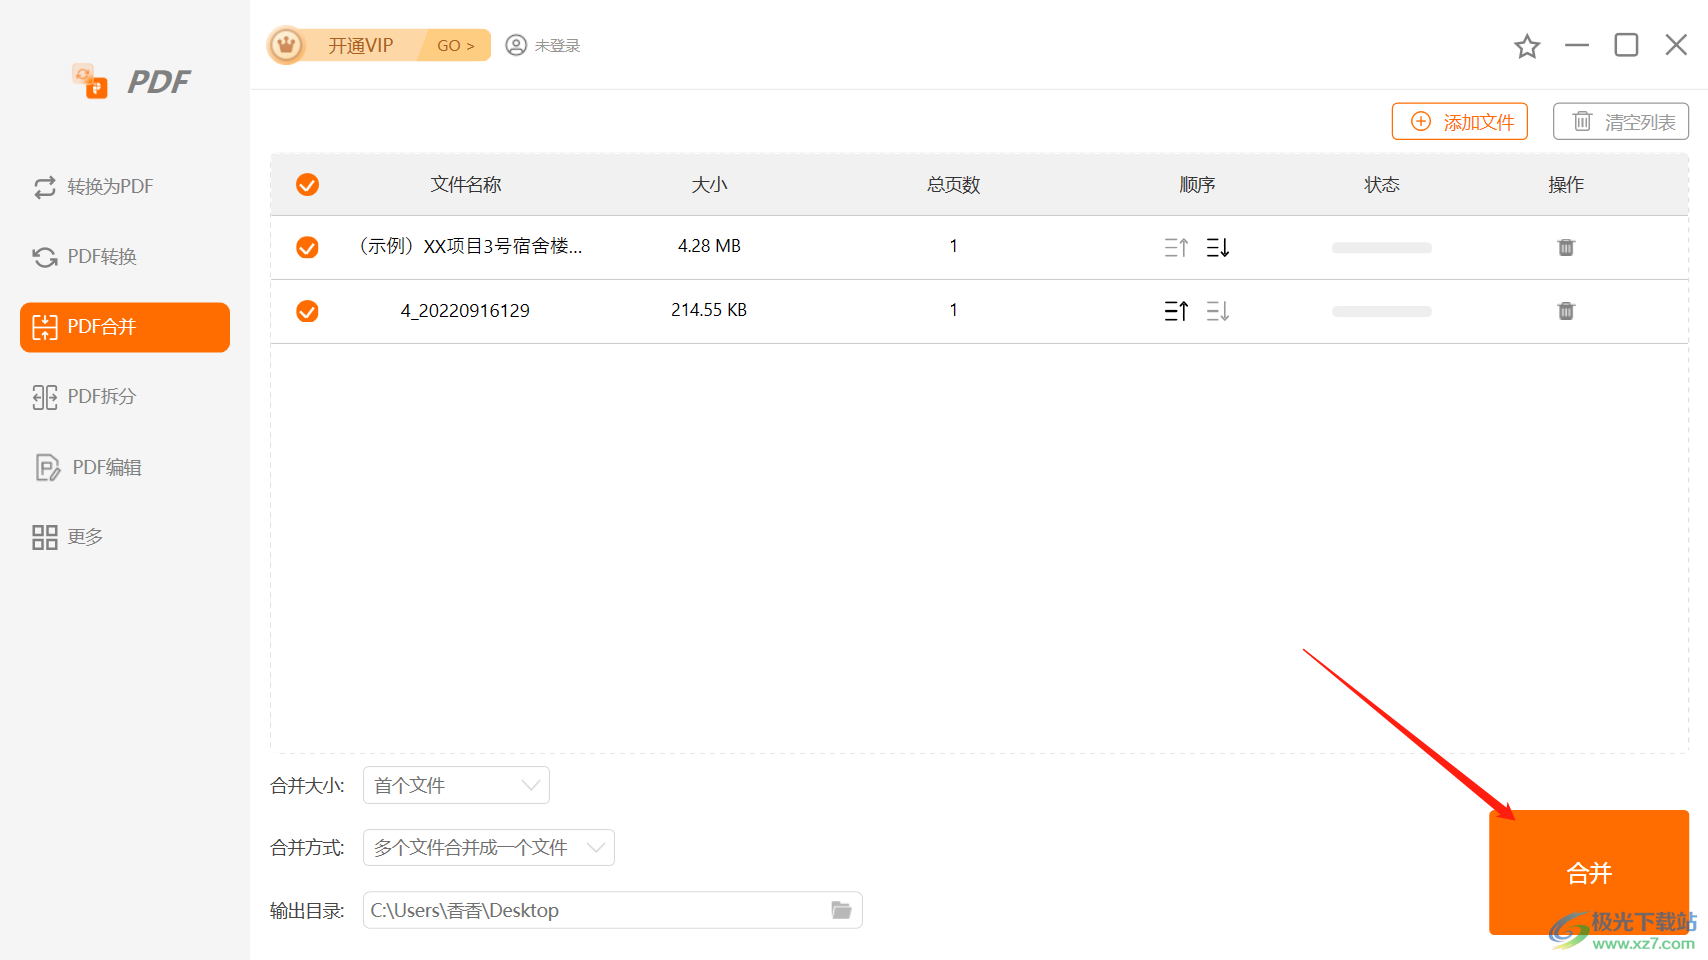Open the 合并大小 dropdown

pyautogui.click(x=456, y=785)
